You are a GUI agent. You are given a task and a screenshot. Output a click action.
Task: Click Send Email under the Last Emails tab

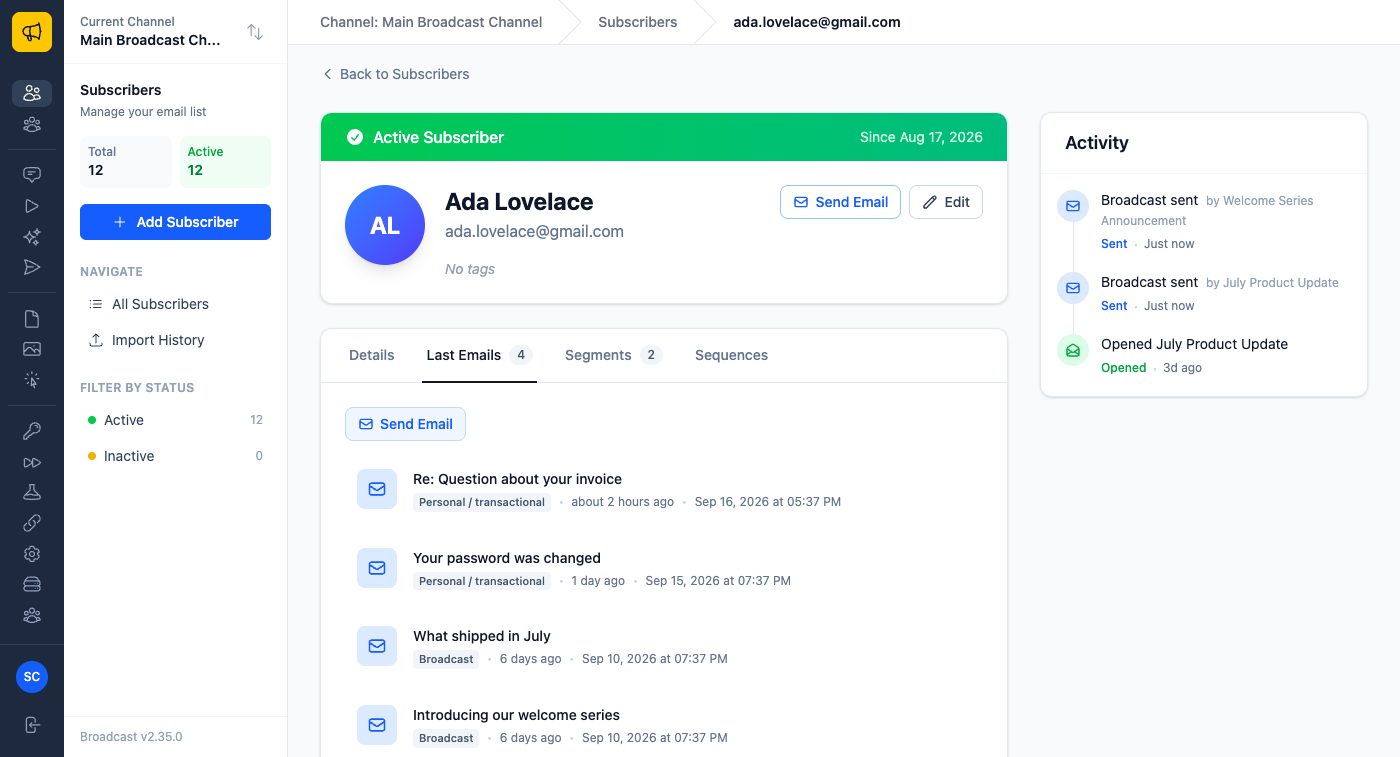[x=405, y=424]
